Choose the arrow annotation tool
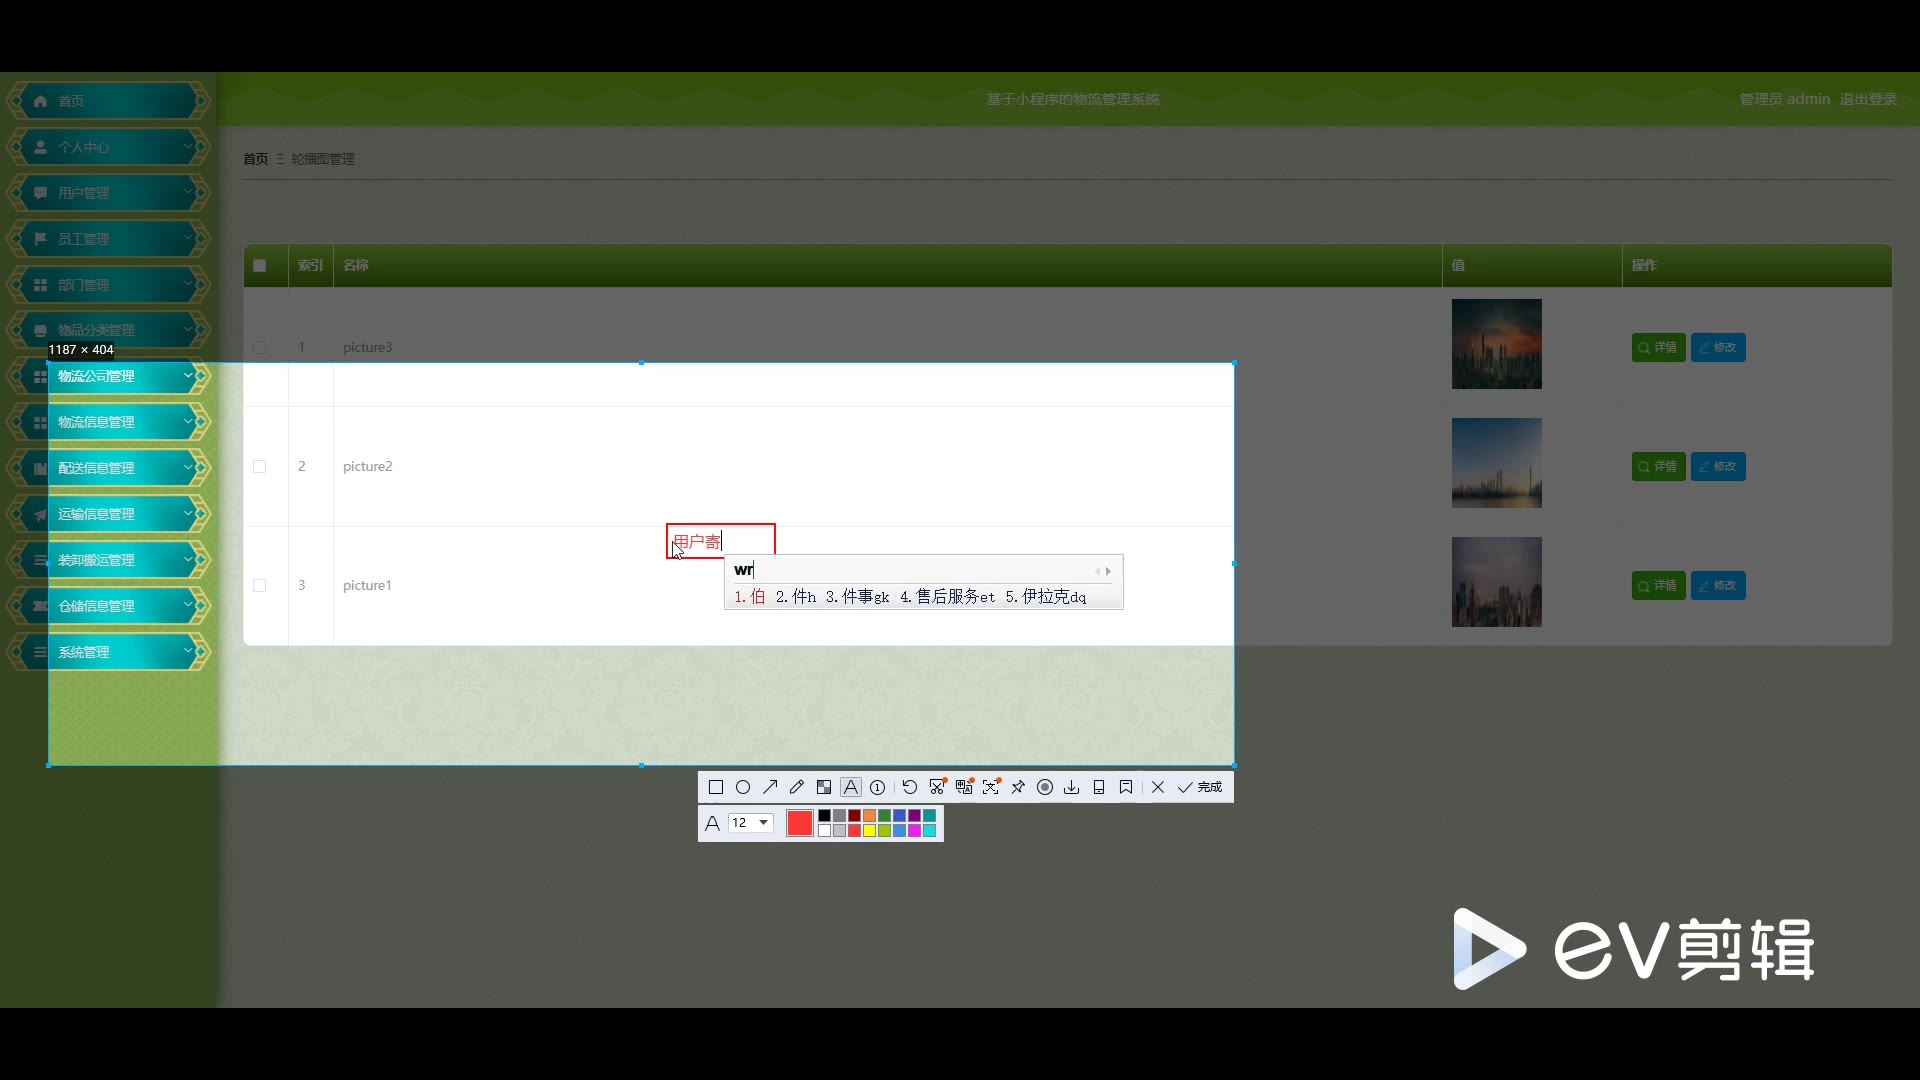1920x1080 pixels. coord(770,787)
